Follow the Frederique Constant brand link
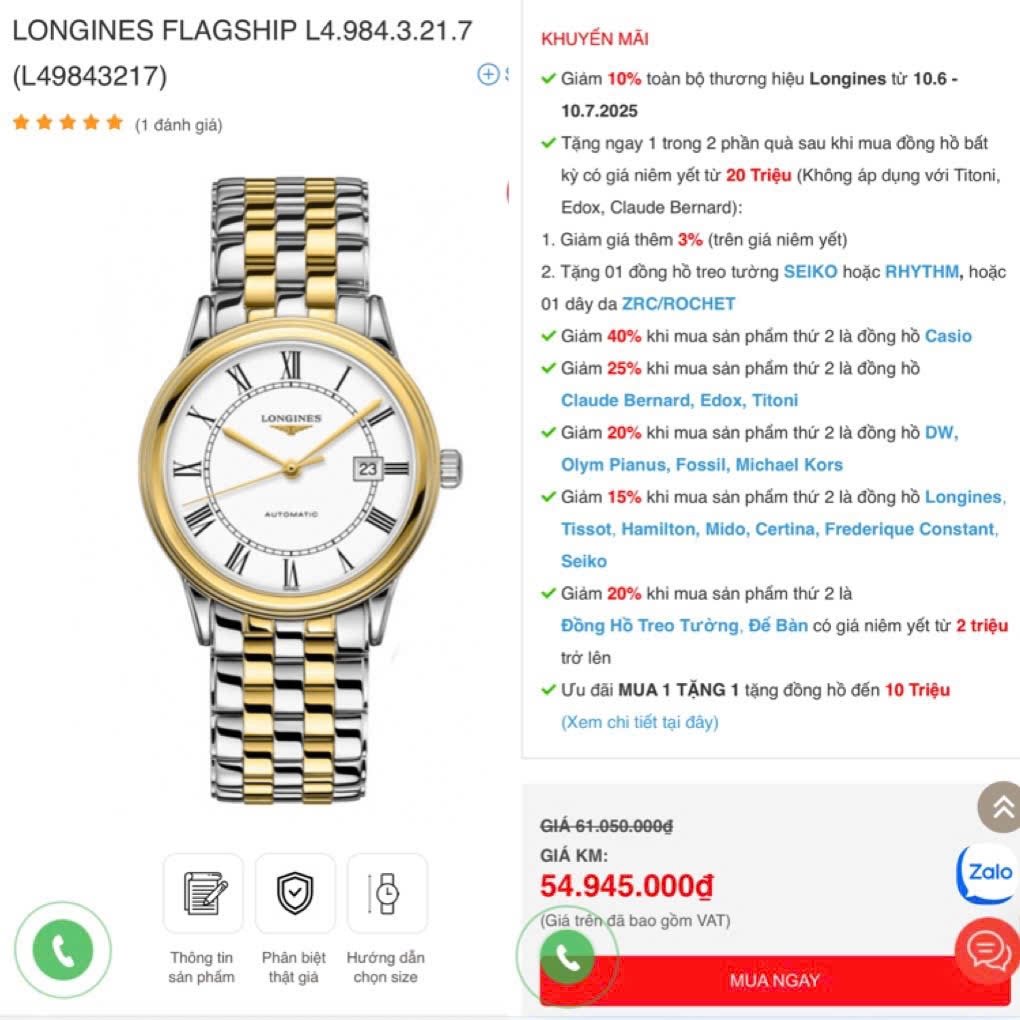Screen dimensions: 1020x1020 (x=909, y=529)
